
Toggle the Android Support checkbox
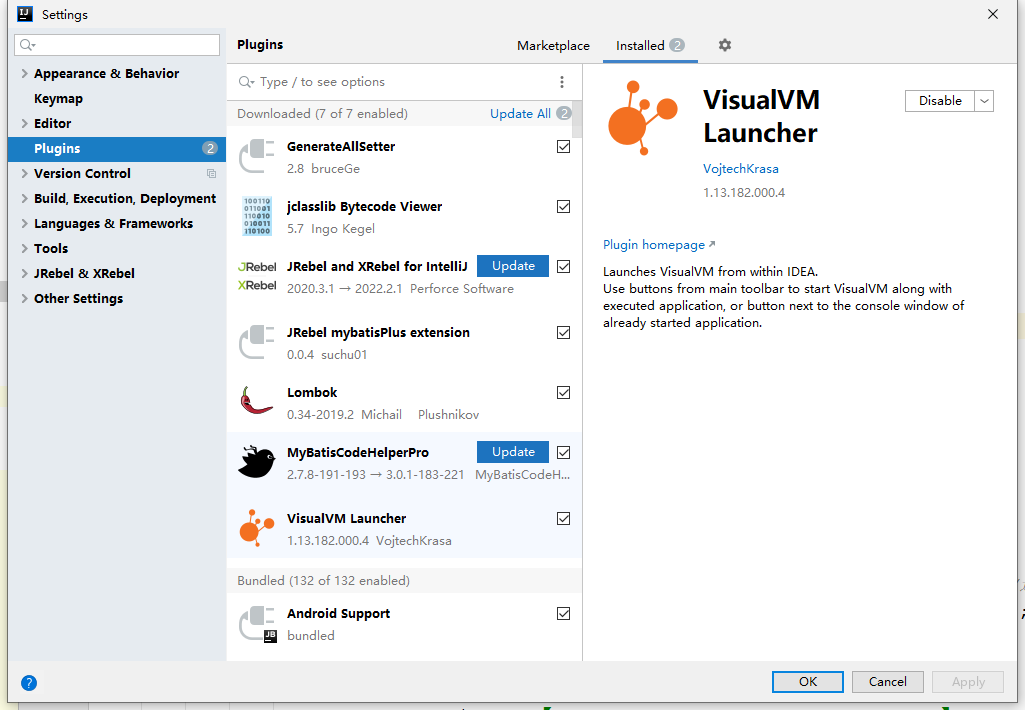tap(563, 614)
